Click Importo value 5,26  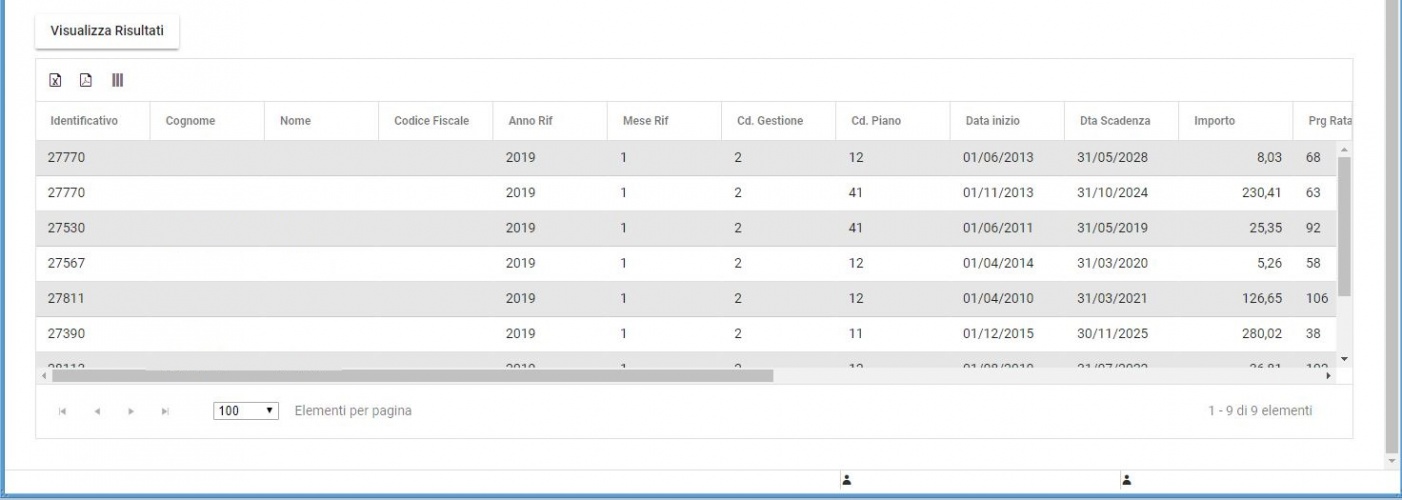coord(1269,264)
